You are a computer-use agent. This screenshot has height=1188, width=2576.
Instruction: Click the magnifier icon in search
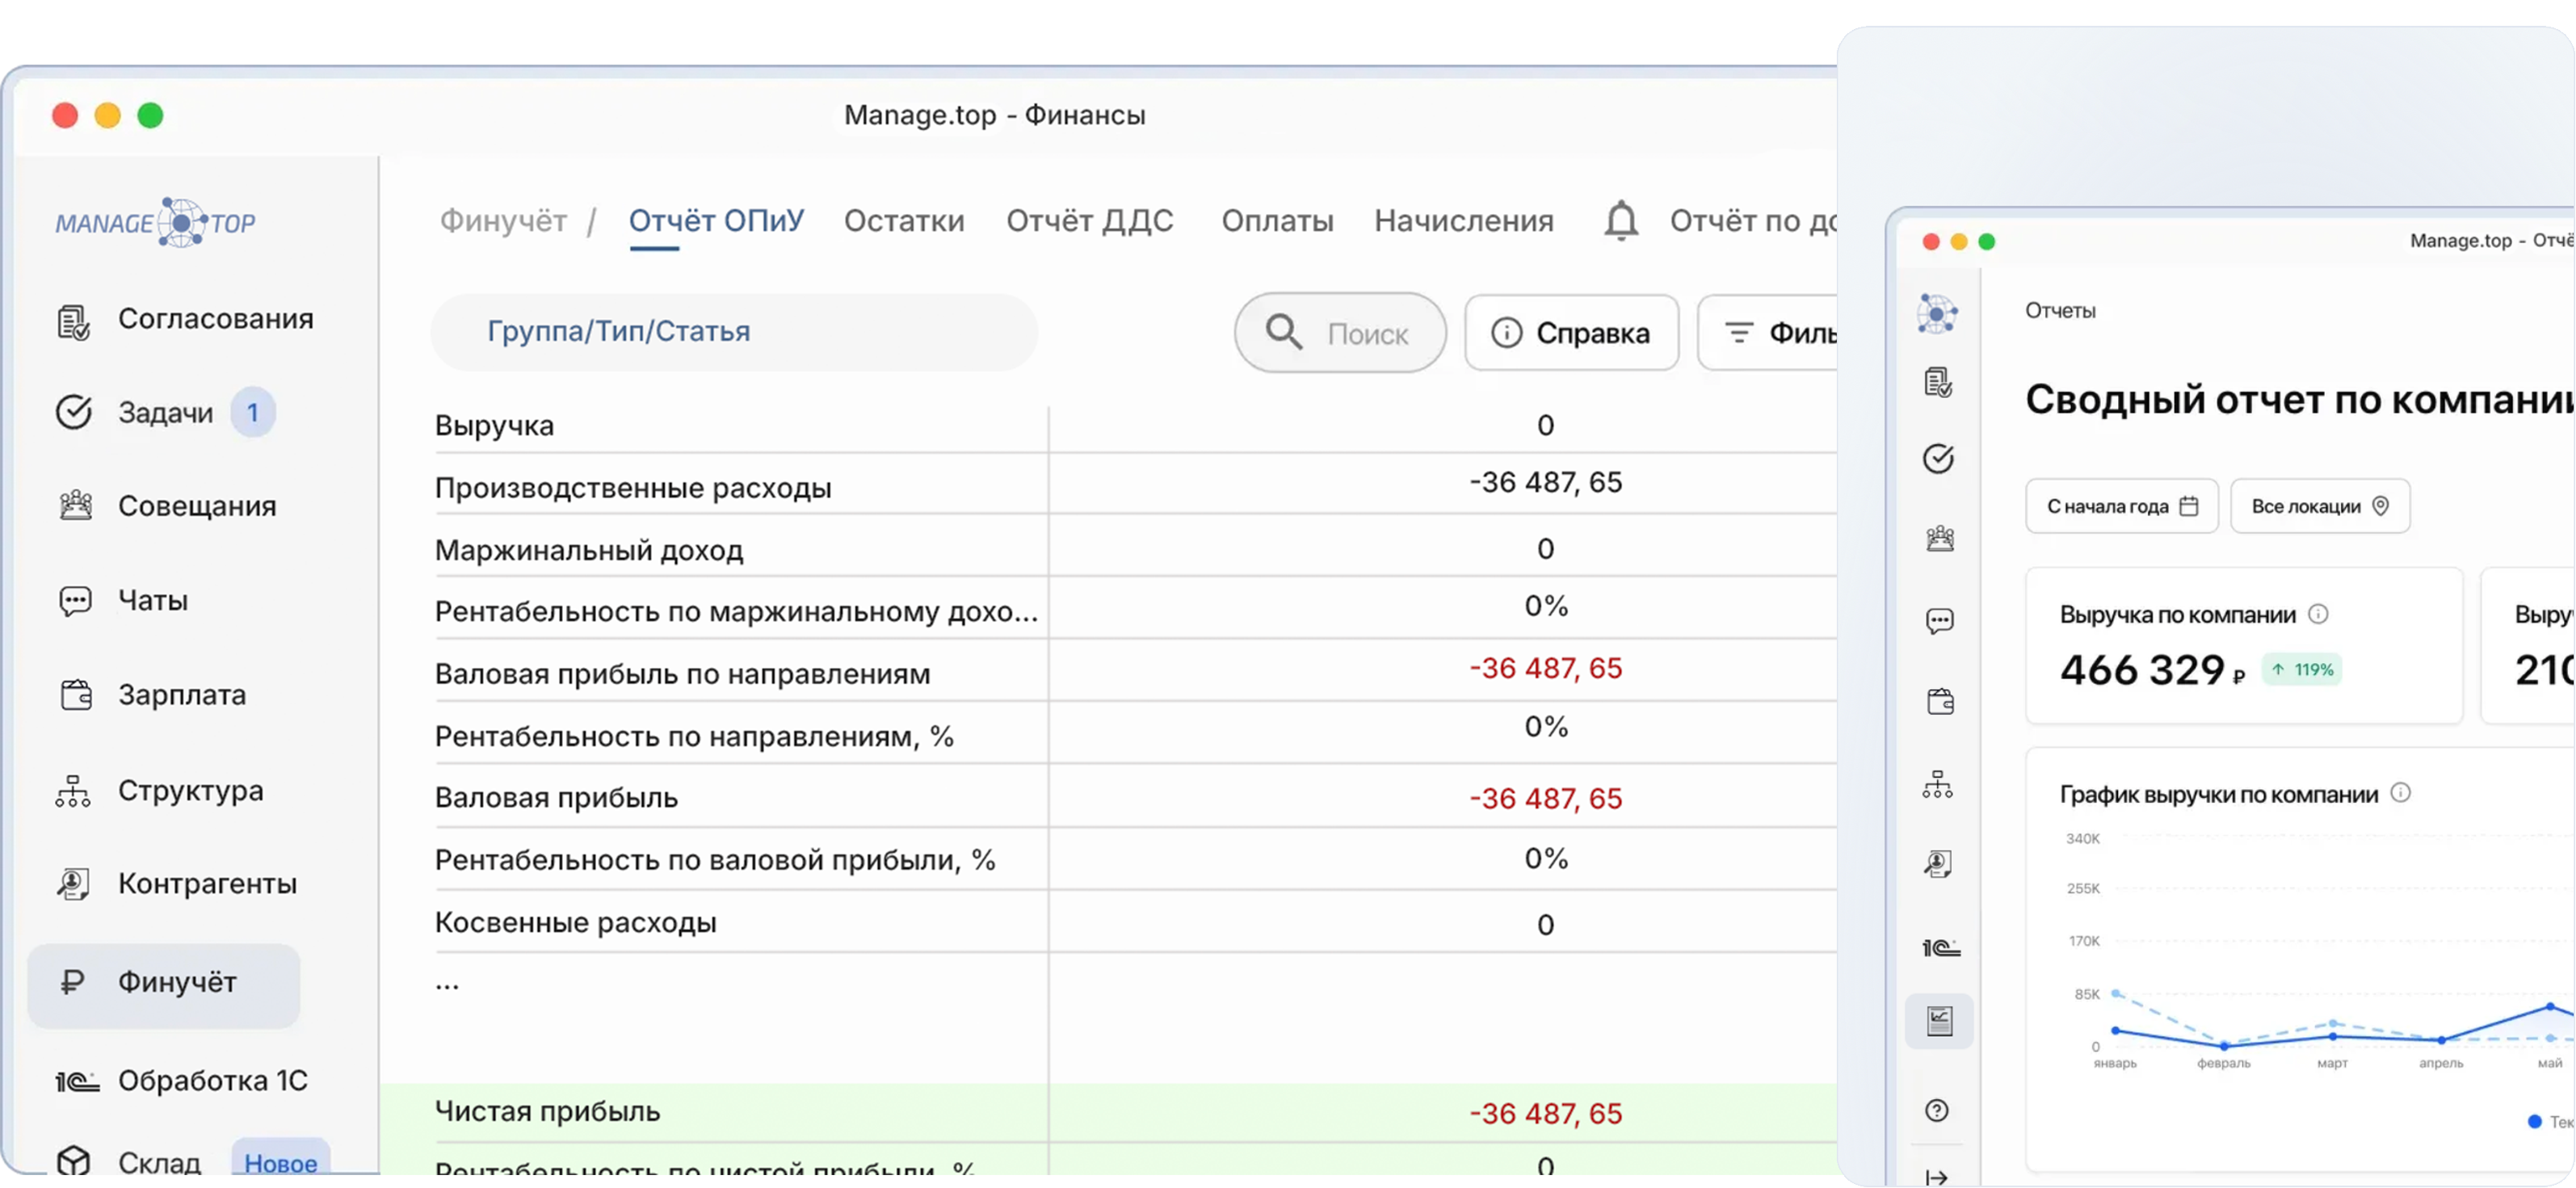point(1284,332)
